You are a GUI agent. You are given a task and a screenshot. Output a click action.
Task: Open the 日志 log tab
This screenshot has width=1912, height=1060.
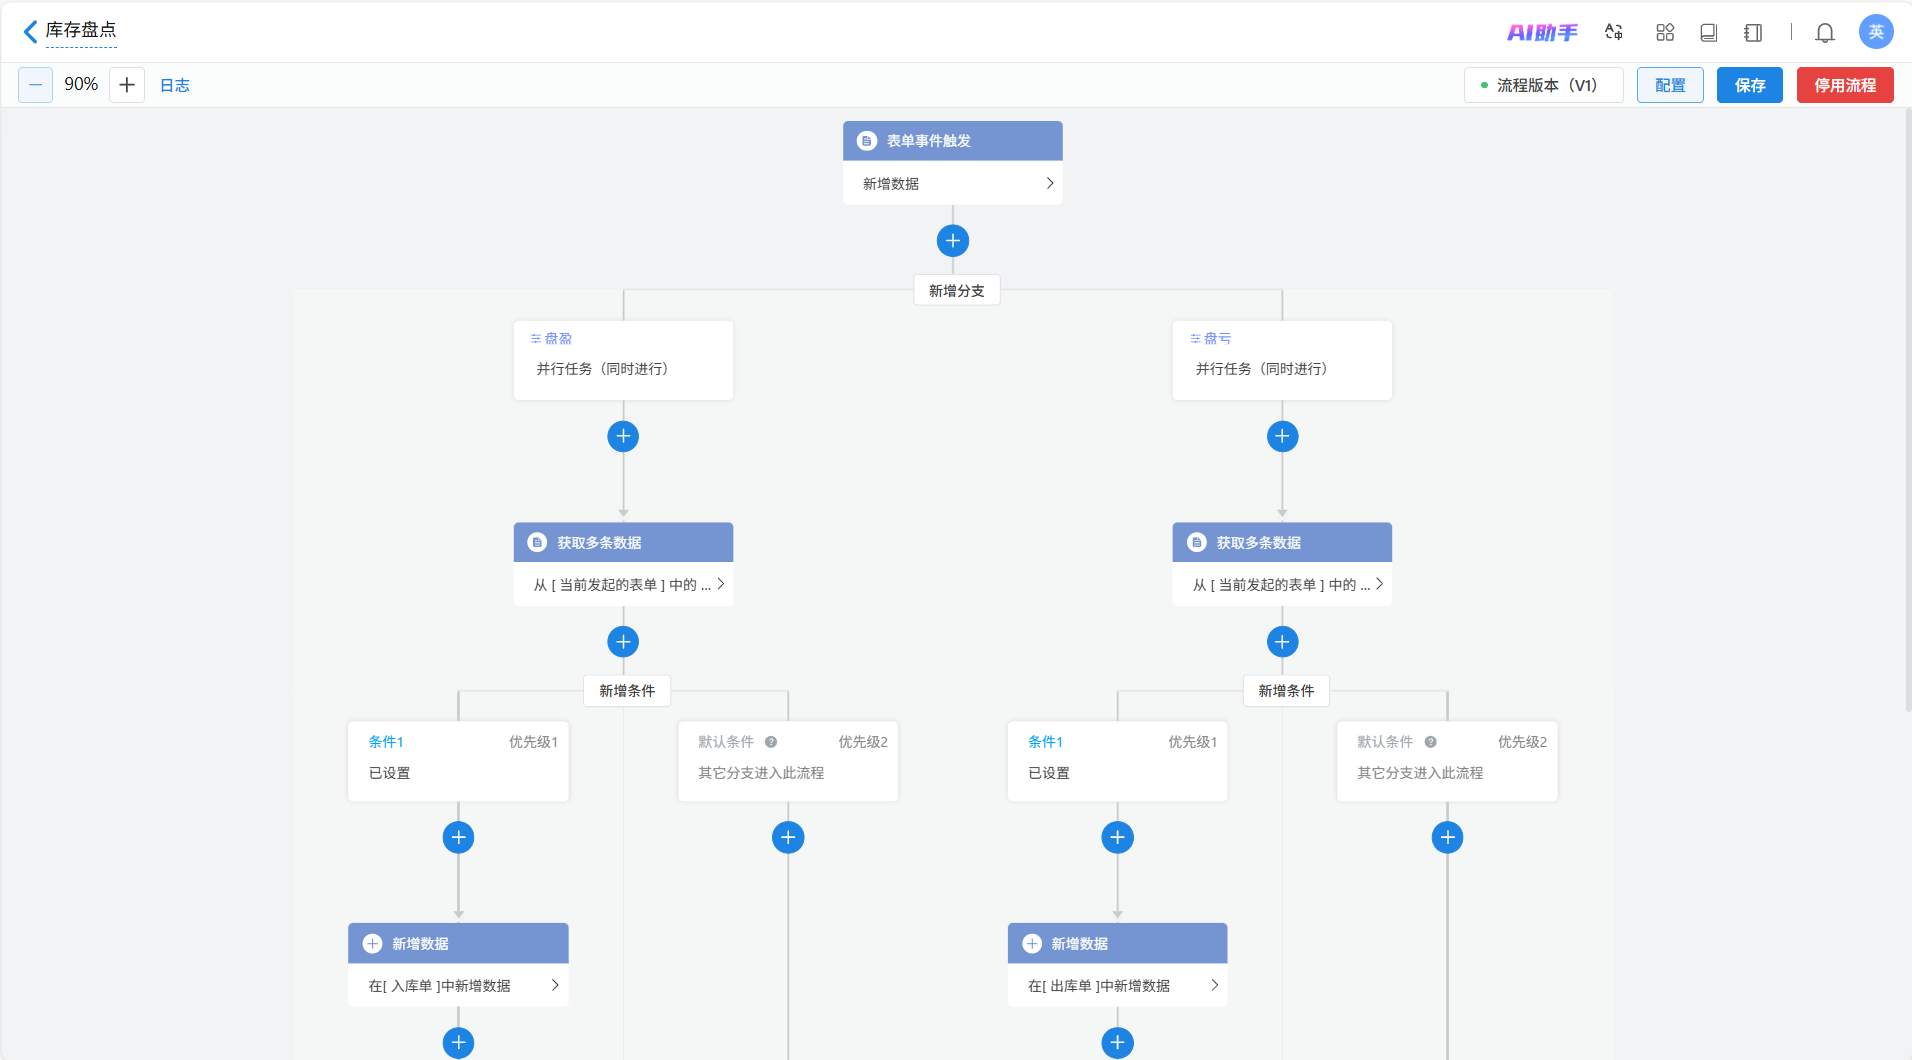(x=175, y=86)
